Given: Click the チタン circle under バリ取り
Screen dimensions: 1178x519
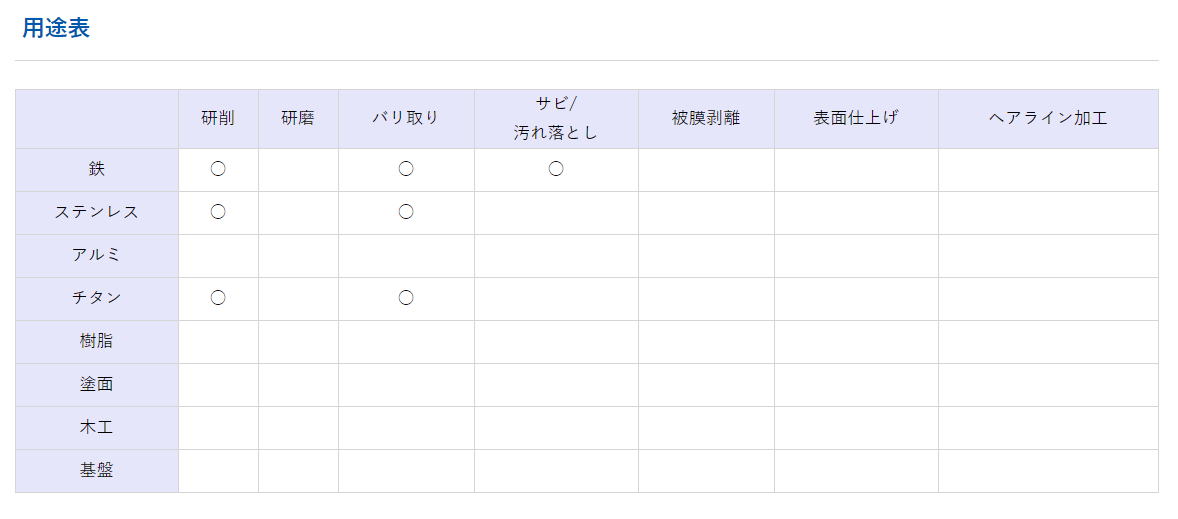Looking at the screenshot, I should [406, 298].
